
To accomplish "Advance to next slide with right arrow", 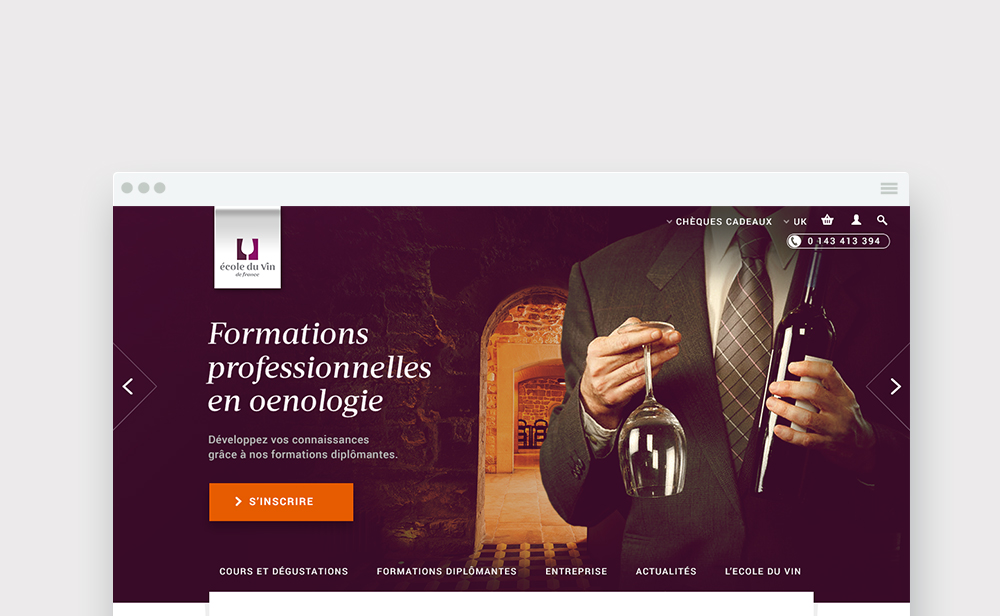I will (x=895, y=386).
